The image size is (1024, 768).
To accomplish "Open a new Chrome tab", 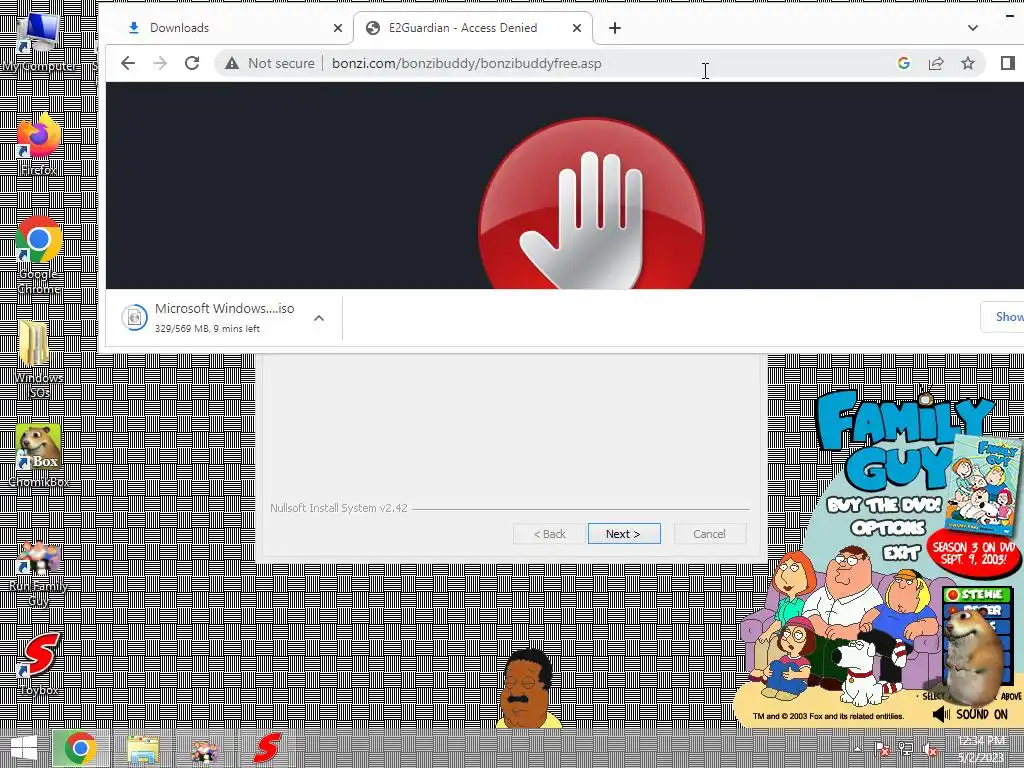I will 615,28.
